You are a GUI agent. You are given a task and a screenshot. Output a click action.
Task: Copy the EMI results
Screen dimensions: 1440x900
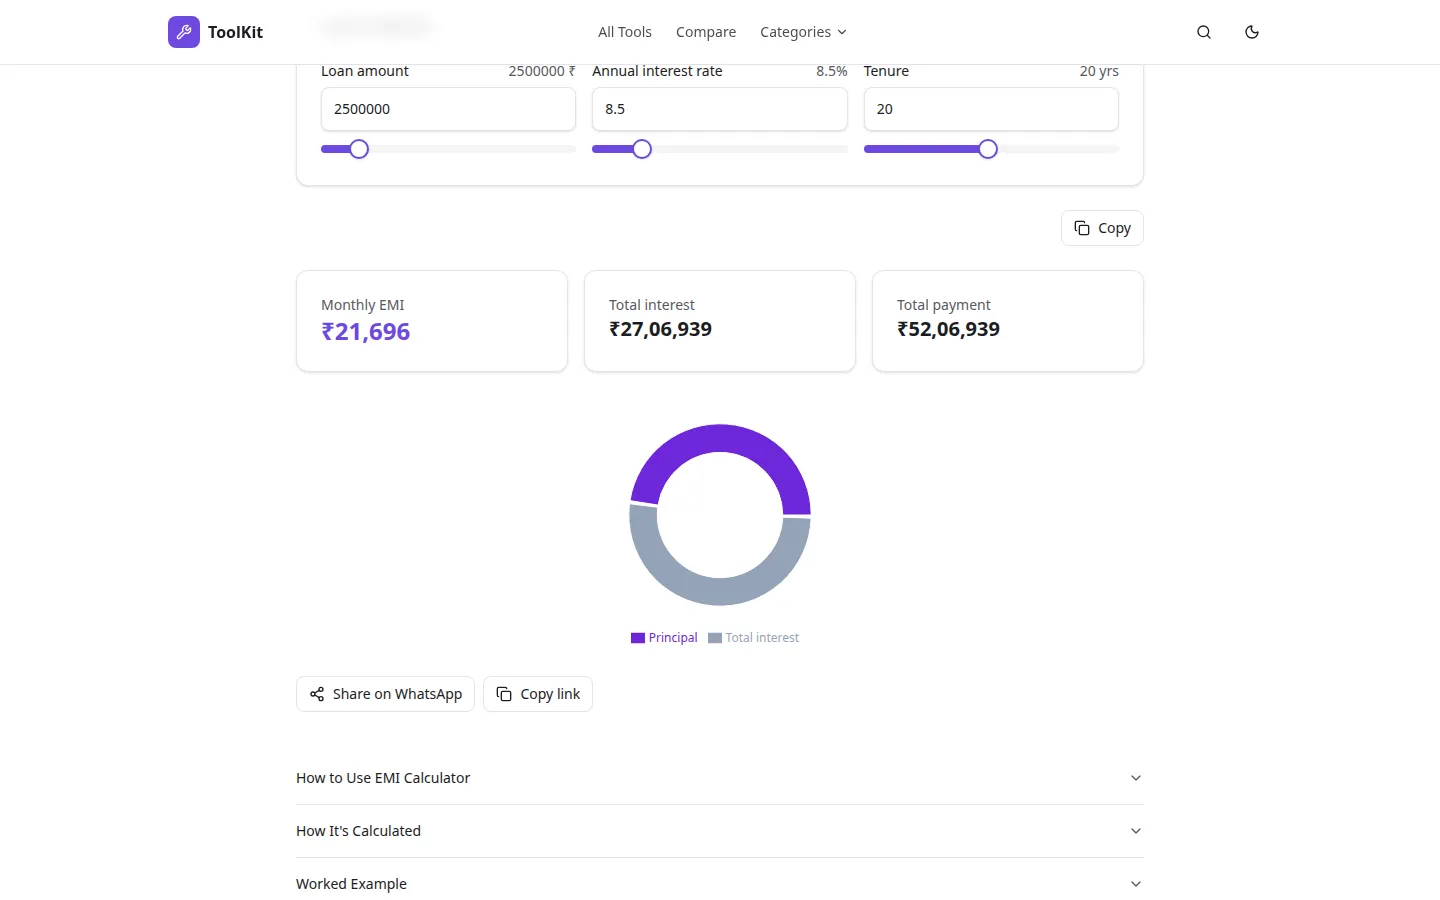[x=1102, y=228]
